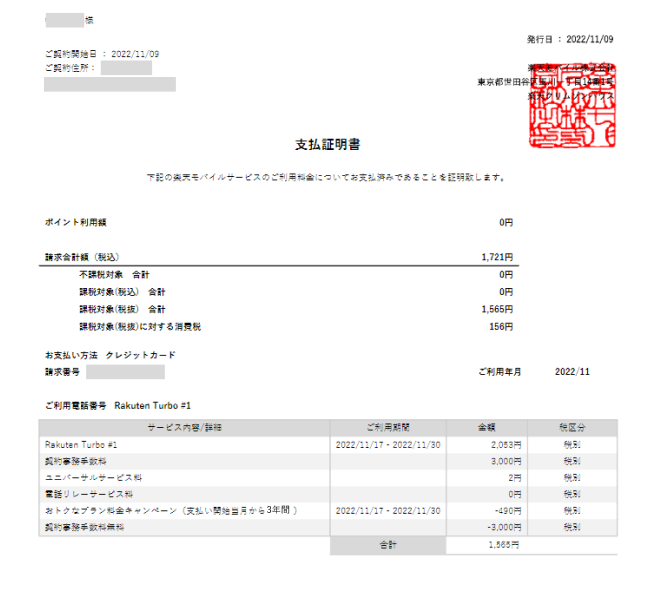The width and height of the screenshot is (656, 591).
Task: Select the 1,721円 billing total amount
Action: (x=496, y=257)
